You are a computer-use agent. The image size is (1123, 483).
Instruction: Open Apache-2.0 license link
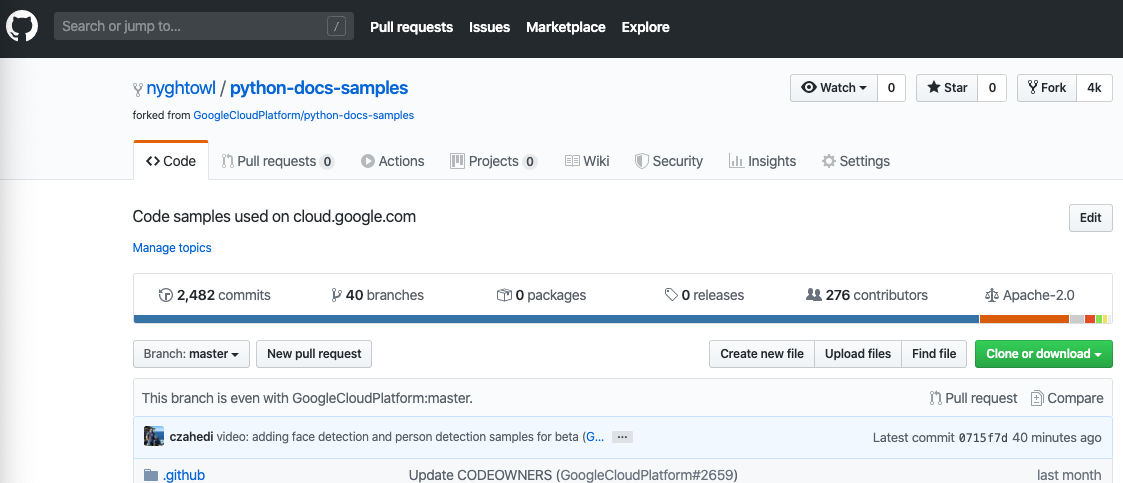tap(1030, 295)
